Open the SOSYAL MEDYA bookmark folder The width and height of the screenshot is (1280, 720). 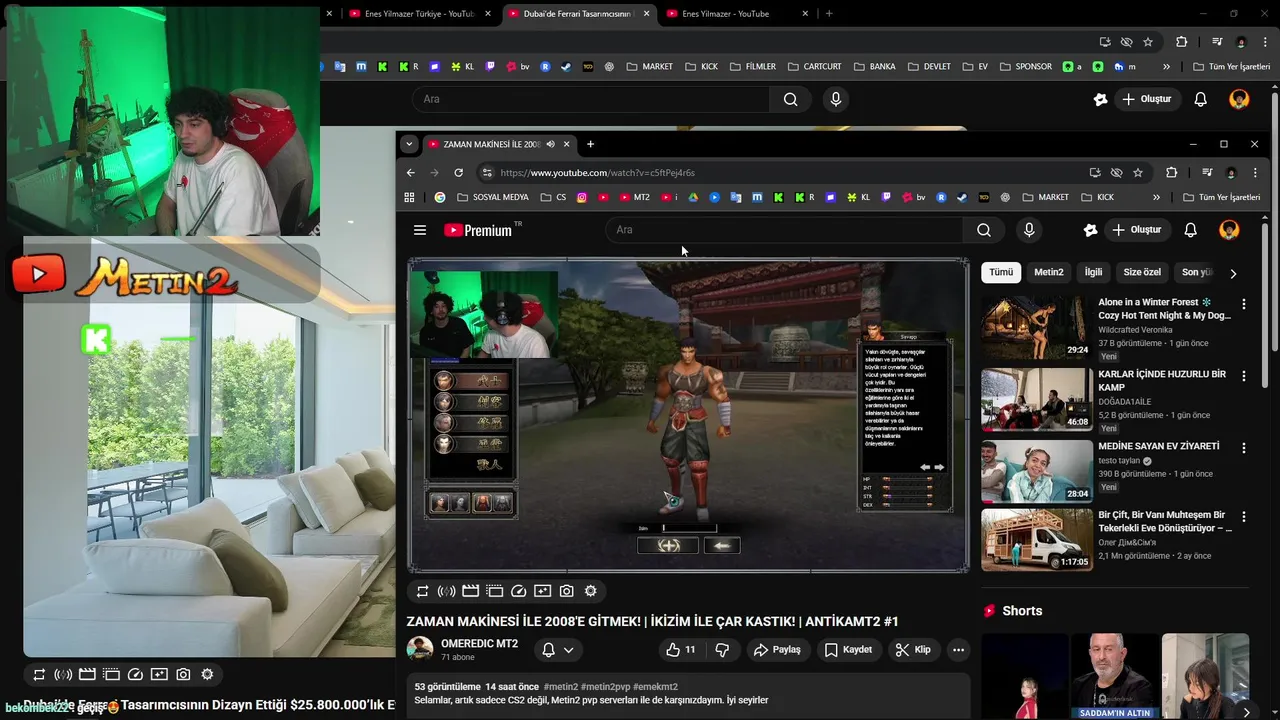[x=492, y=197]
